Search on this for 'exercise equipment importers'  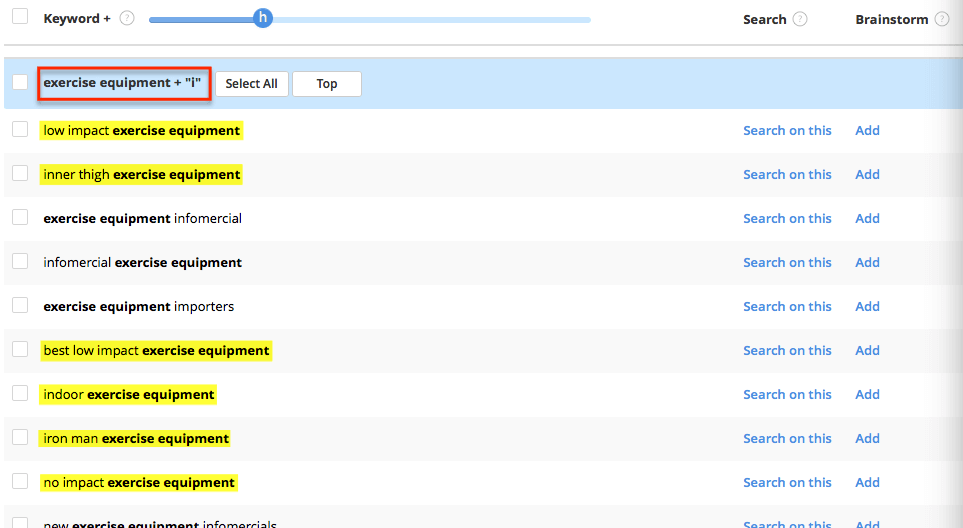(x=787, y=306)
